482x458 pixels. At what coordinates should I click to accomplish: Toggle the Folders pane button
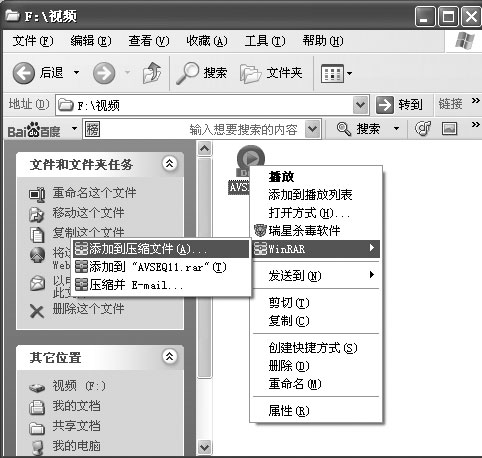click(271, 73)
